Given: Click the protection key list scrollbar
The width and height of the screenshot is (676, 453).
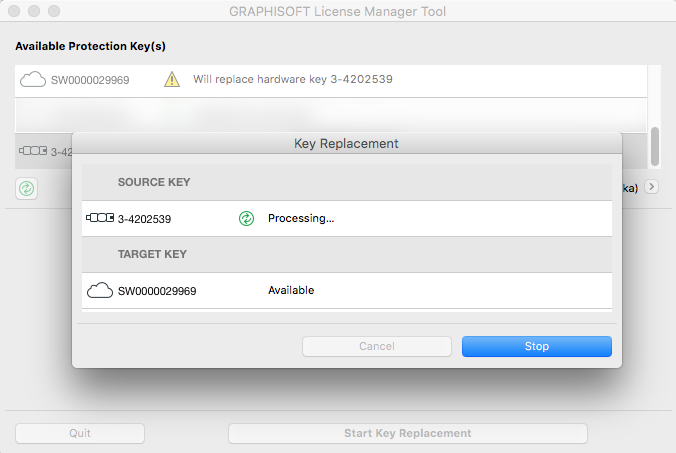Looking at the screenshot, I should (x=655, y=146).
